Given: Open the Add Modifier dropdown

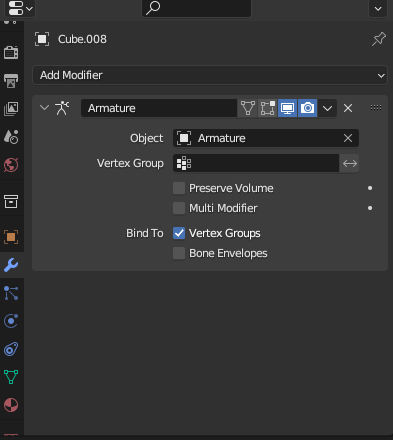Looking at the screenshot, I should tap(210, 75).
